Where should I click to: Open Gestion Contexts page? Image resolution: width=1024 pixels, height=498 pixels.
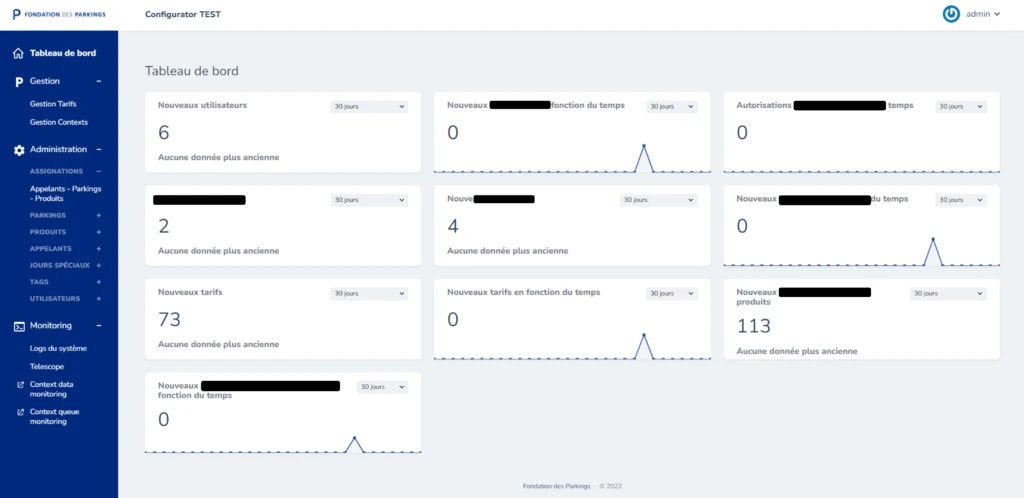pyautogui.click(x=59, y=122)
